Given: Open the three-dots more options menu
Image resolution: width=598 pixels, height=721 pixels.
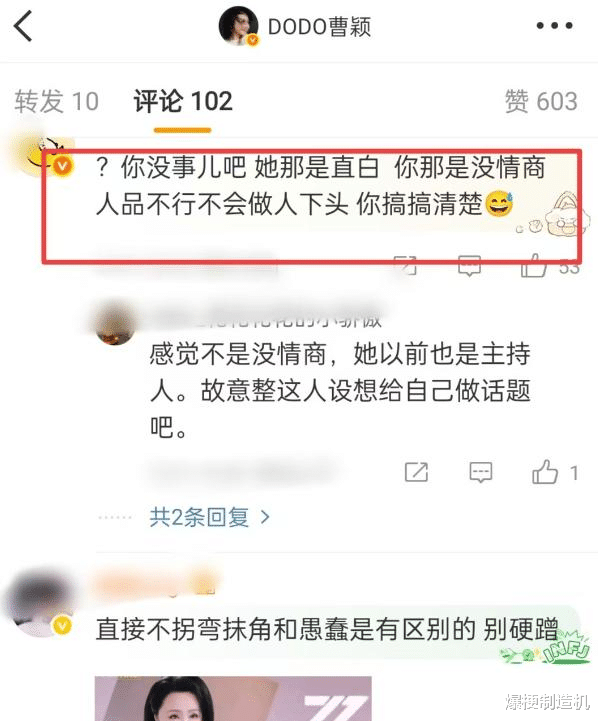Looking at the screenshot, I should (554, 26).
